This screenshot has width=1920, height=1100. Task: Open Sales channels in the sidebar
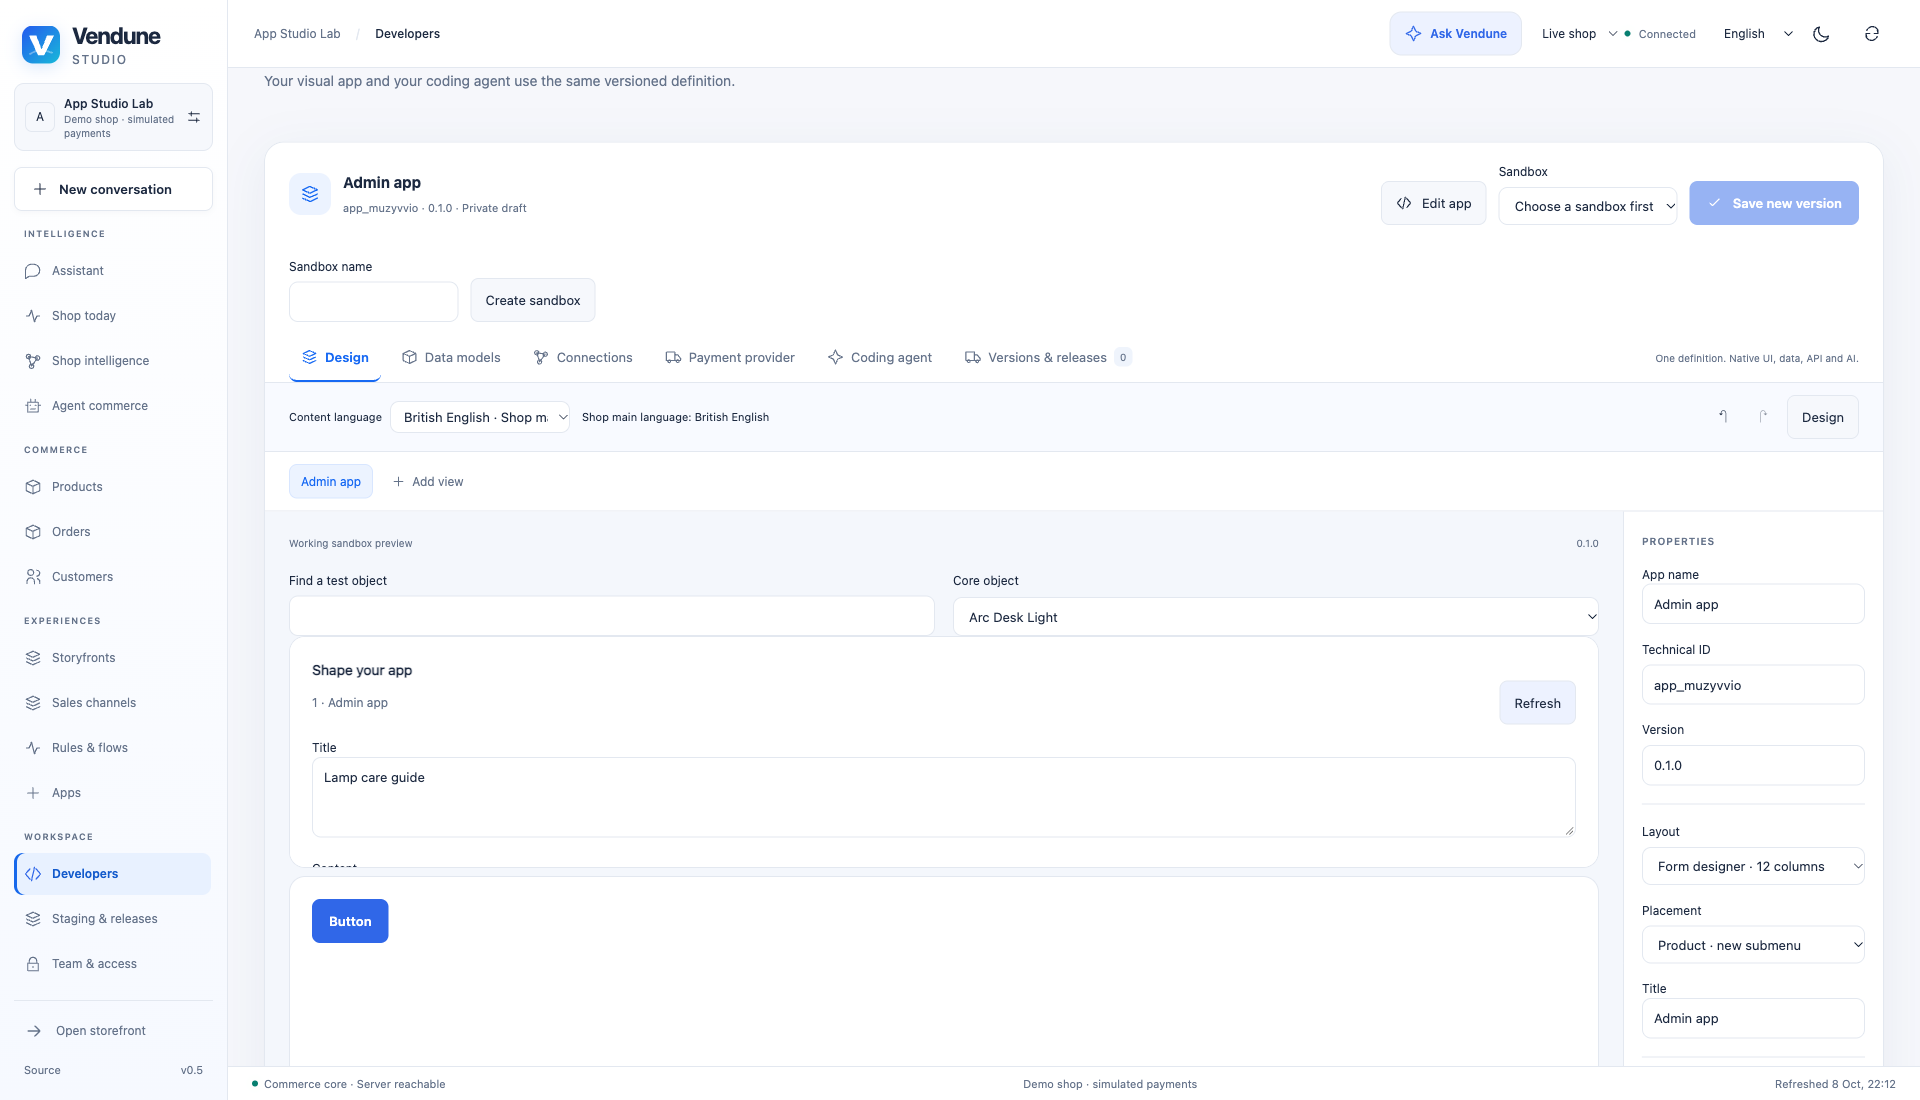tap(113, 703)
